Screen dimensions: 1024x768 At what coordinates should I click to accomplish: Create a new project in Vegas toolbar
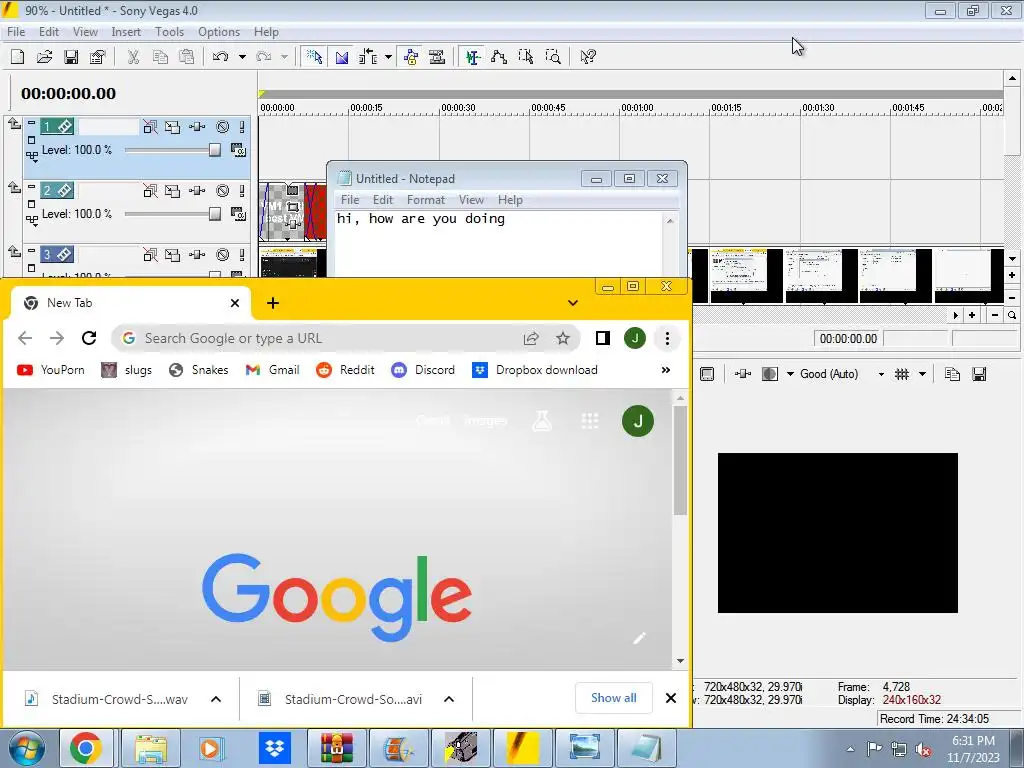pyautogui.click(x=18, y=57)
